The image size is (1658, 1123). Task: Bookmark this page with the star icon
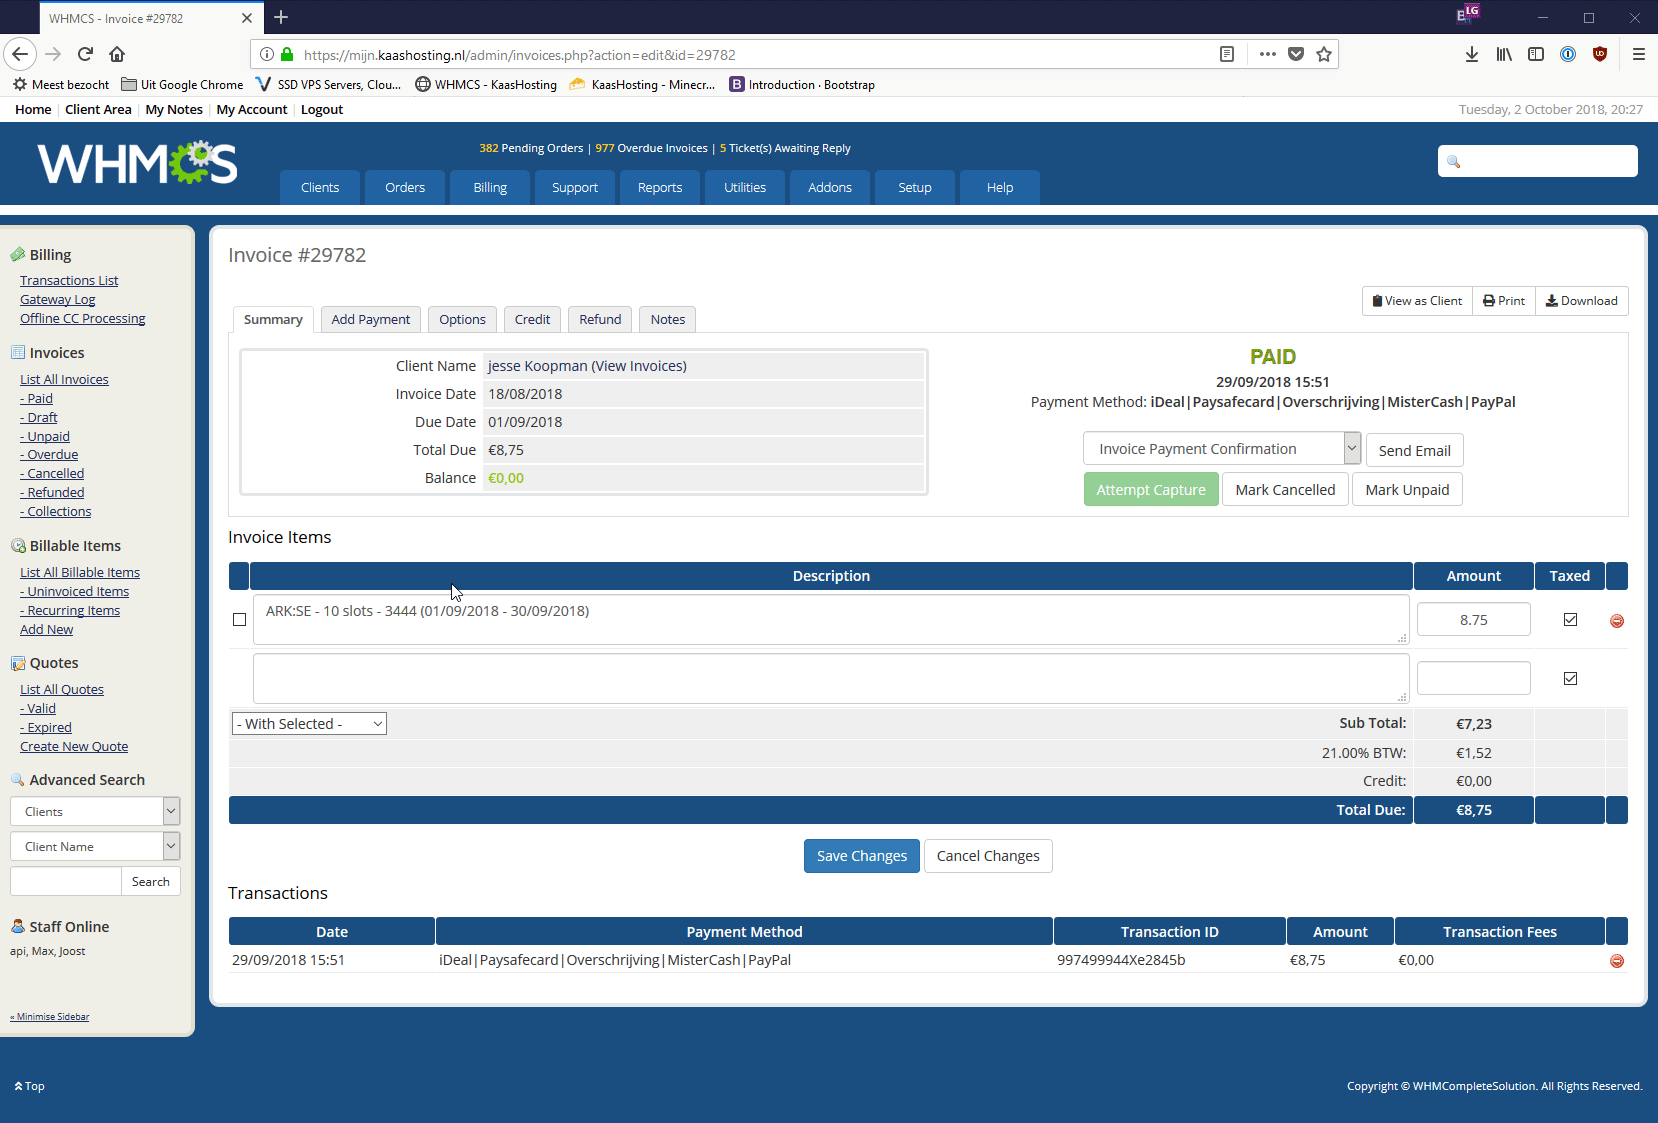pos(1324,54)
